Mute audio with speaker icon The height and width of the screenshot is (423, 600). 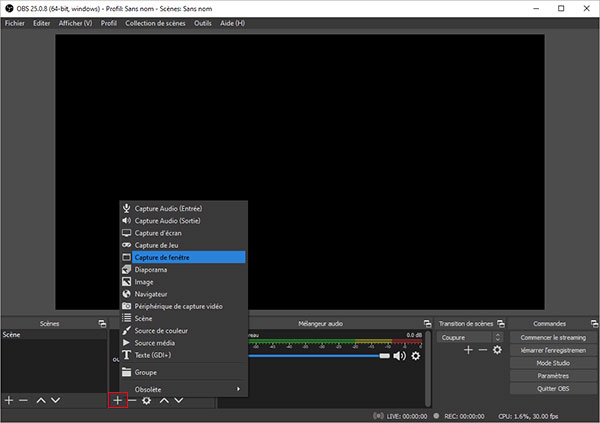[399, 355]
